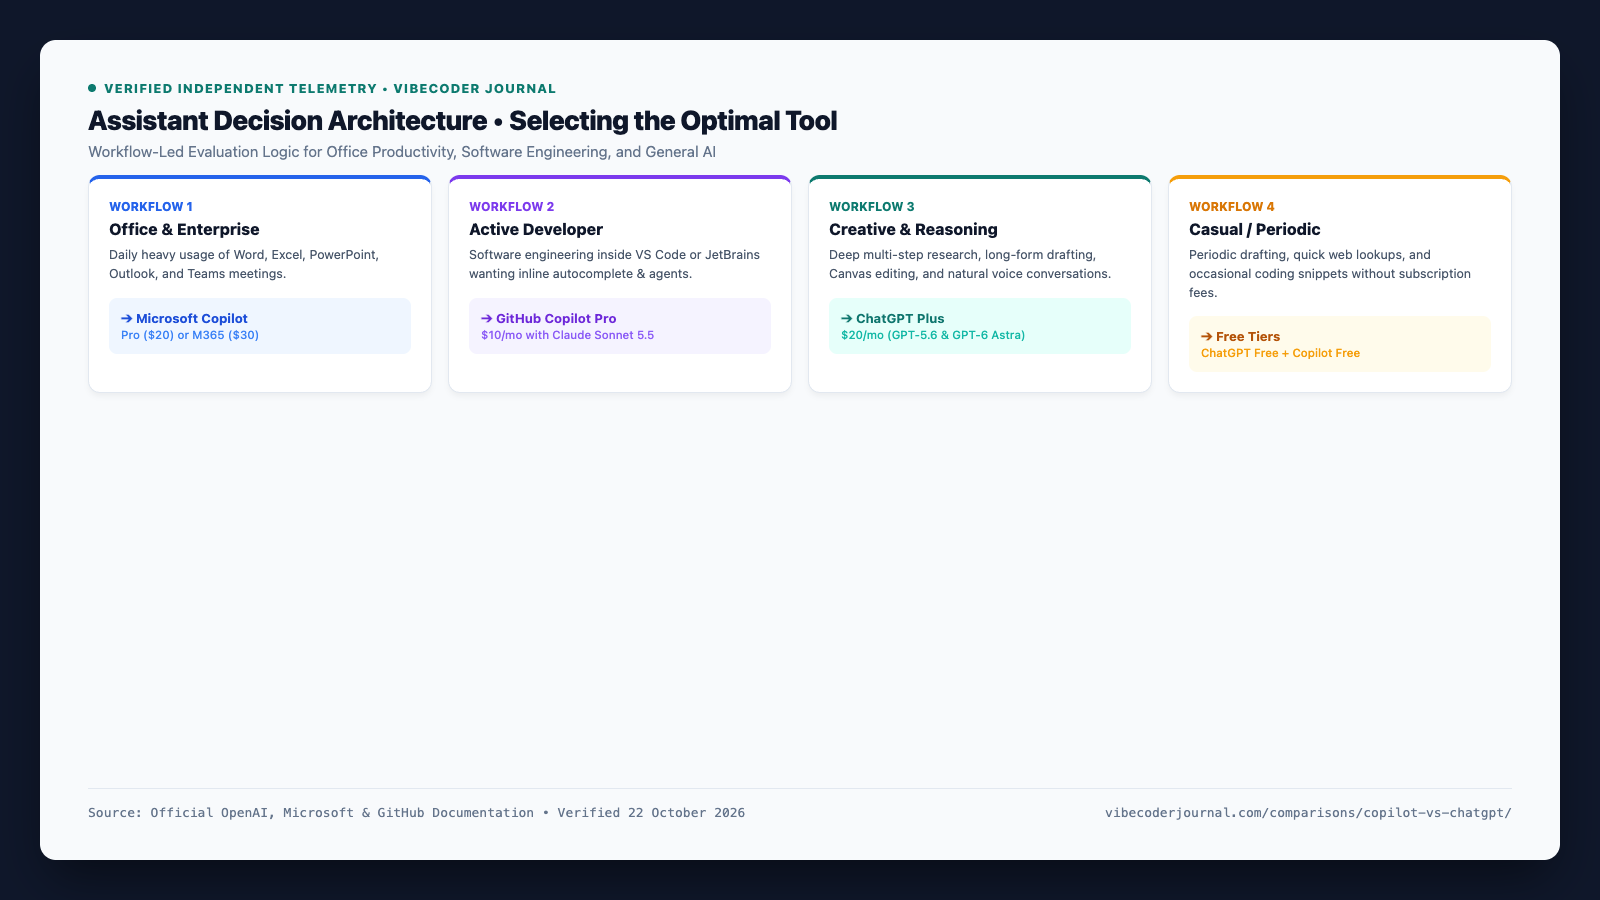Screen dimensions: 1600x900
Task: Select the 'Office & Enterprise' card title
Action: pos(184,229)
